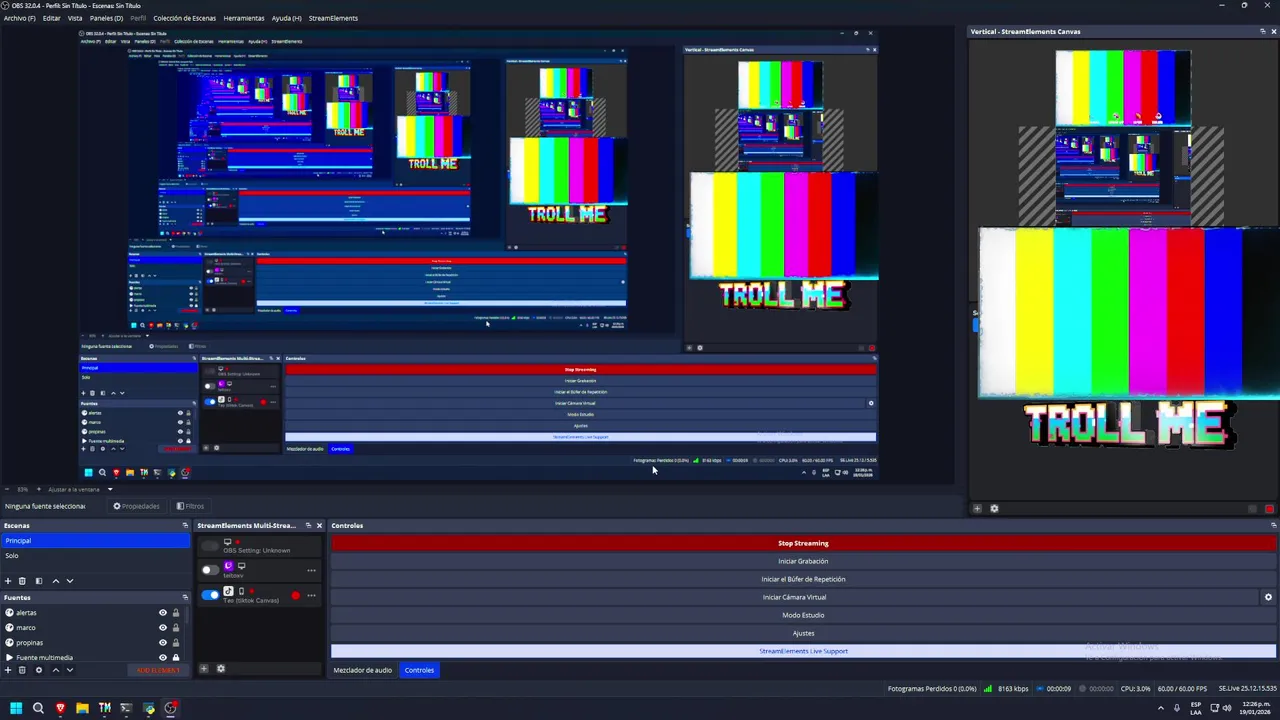1280x720 pixels.
Task: Click ADD ELEMENT button in Fuentes
Action: click(x=158, y=670)
